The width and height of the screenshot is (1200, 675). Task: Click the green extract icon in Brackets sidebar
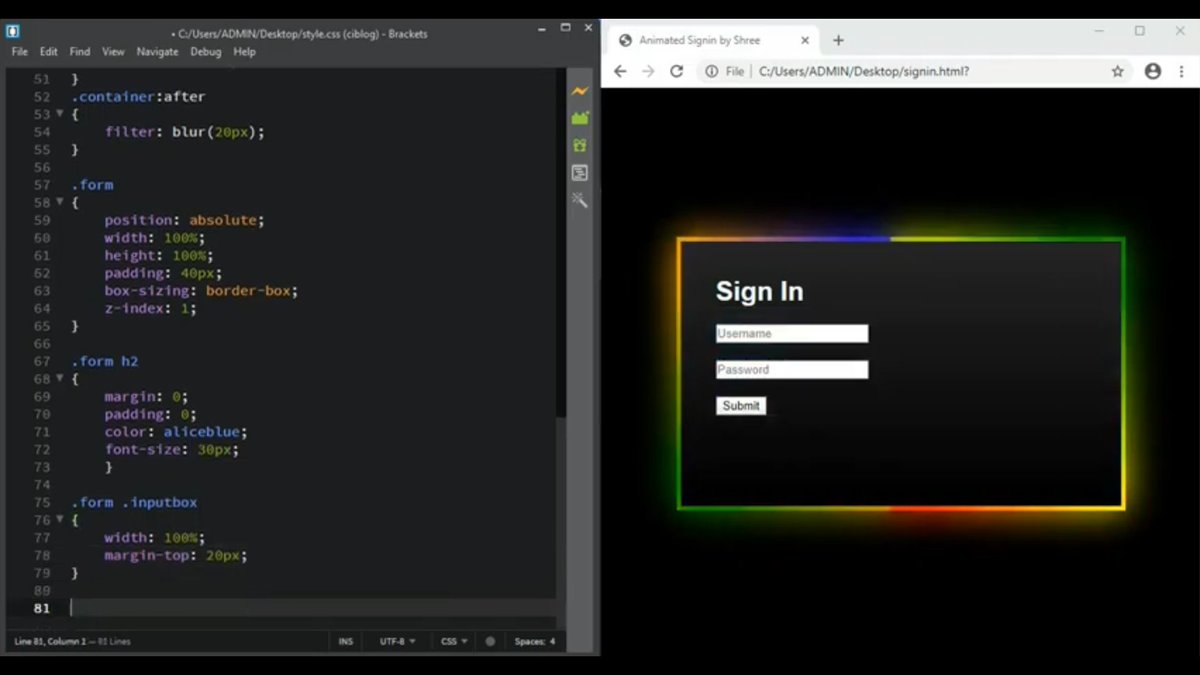[580, 117]
